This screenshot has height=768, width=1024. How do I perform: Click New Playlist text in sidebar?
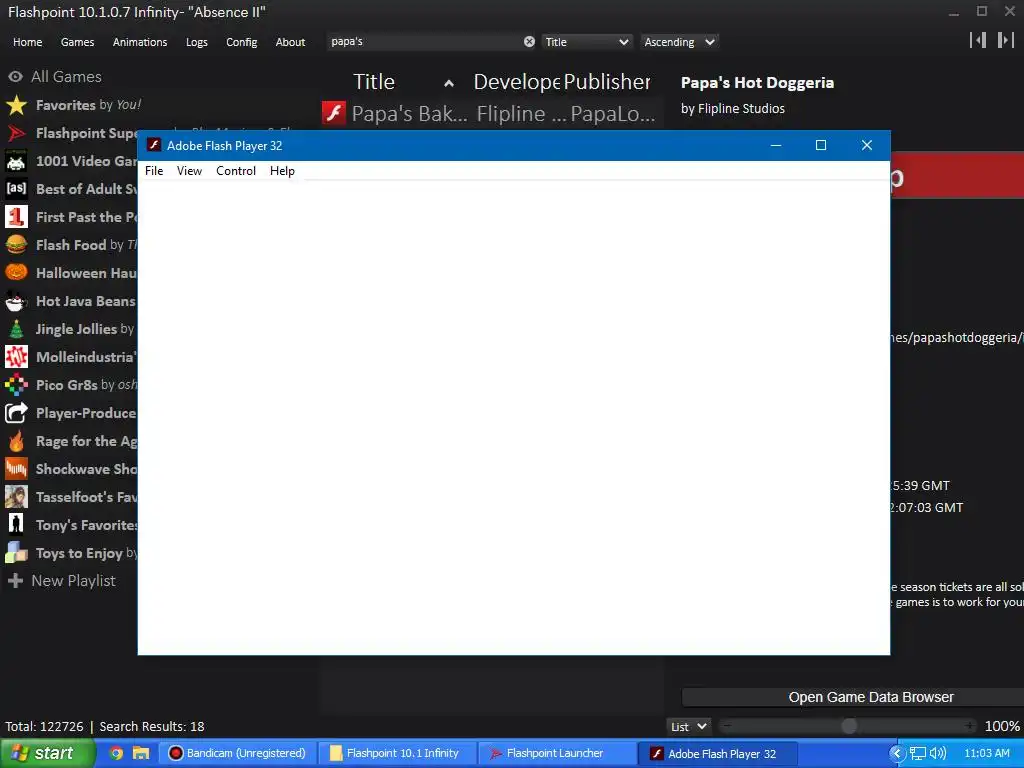click(x=73, y=581)
